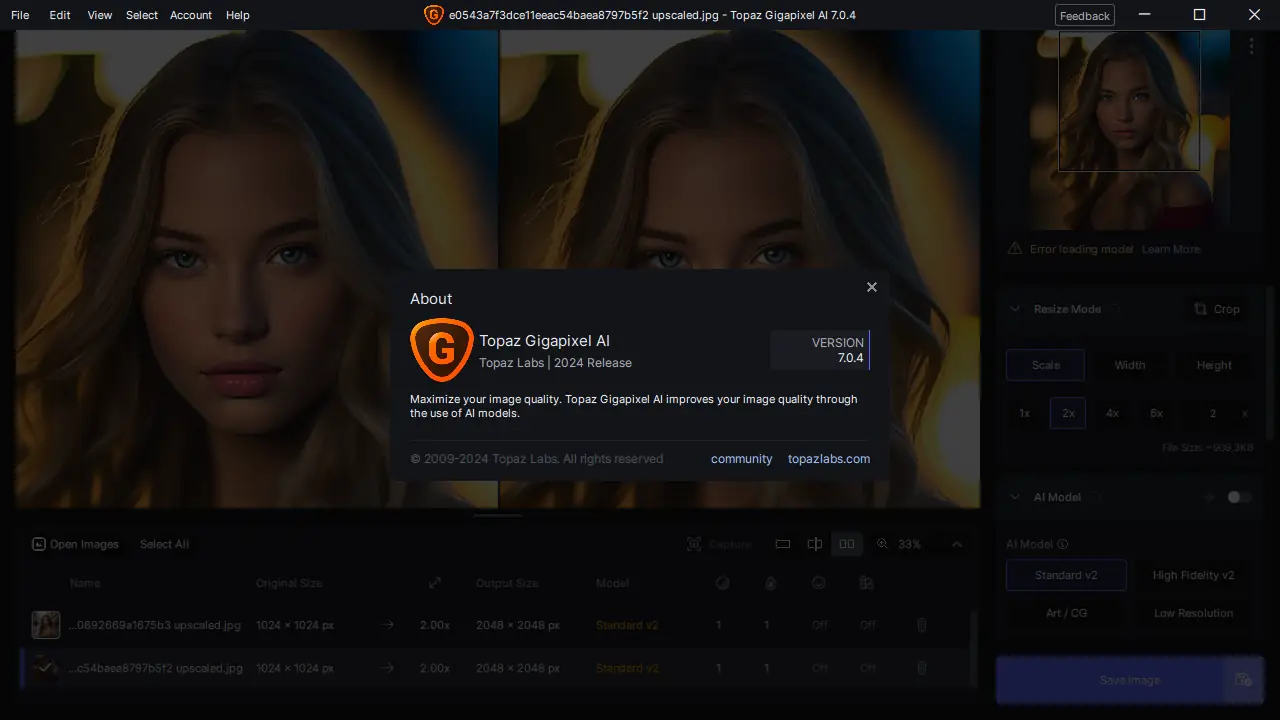1280x720 pixels.
Task: Click the Feedback button
Action: pyautogui.click(x=1085, y=15)
